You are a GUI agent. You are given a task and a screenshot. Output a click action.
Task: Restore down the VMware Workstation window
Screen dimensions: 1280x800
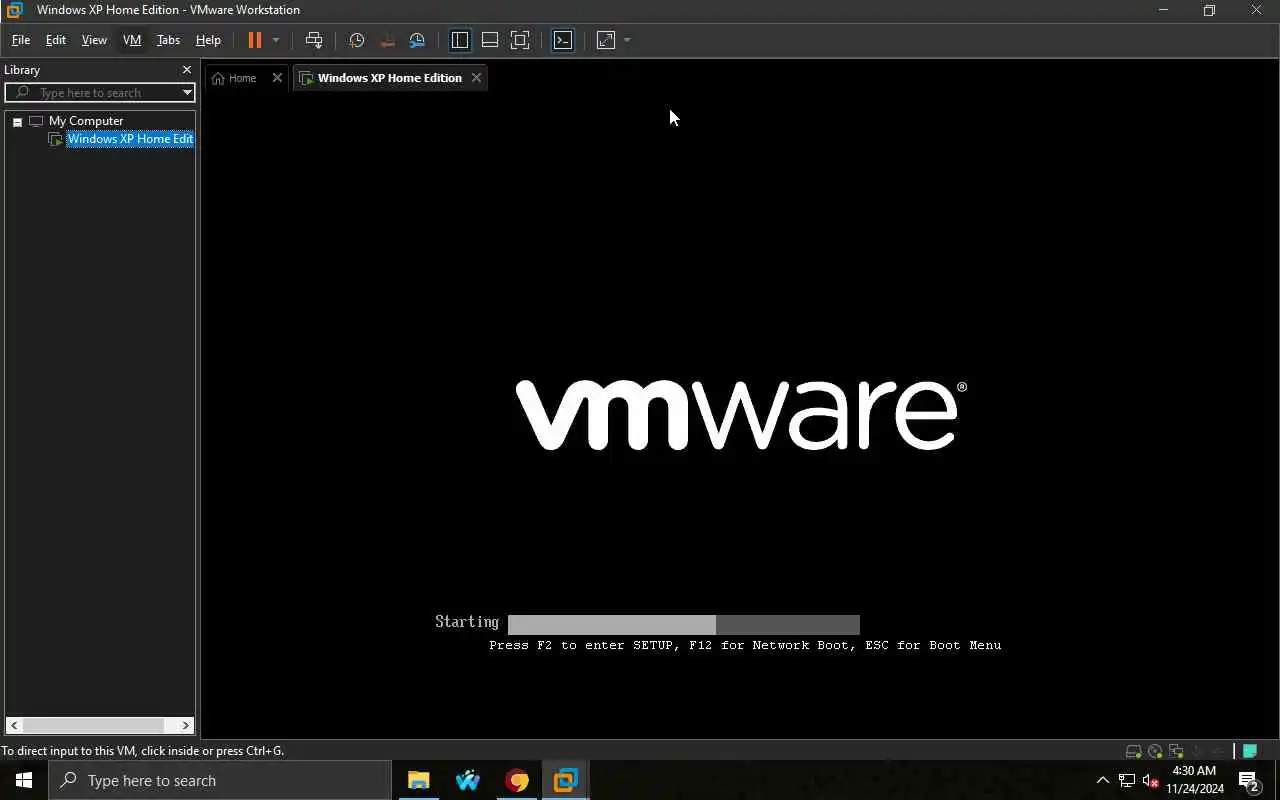pos(1209,10)
